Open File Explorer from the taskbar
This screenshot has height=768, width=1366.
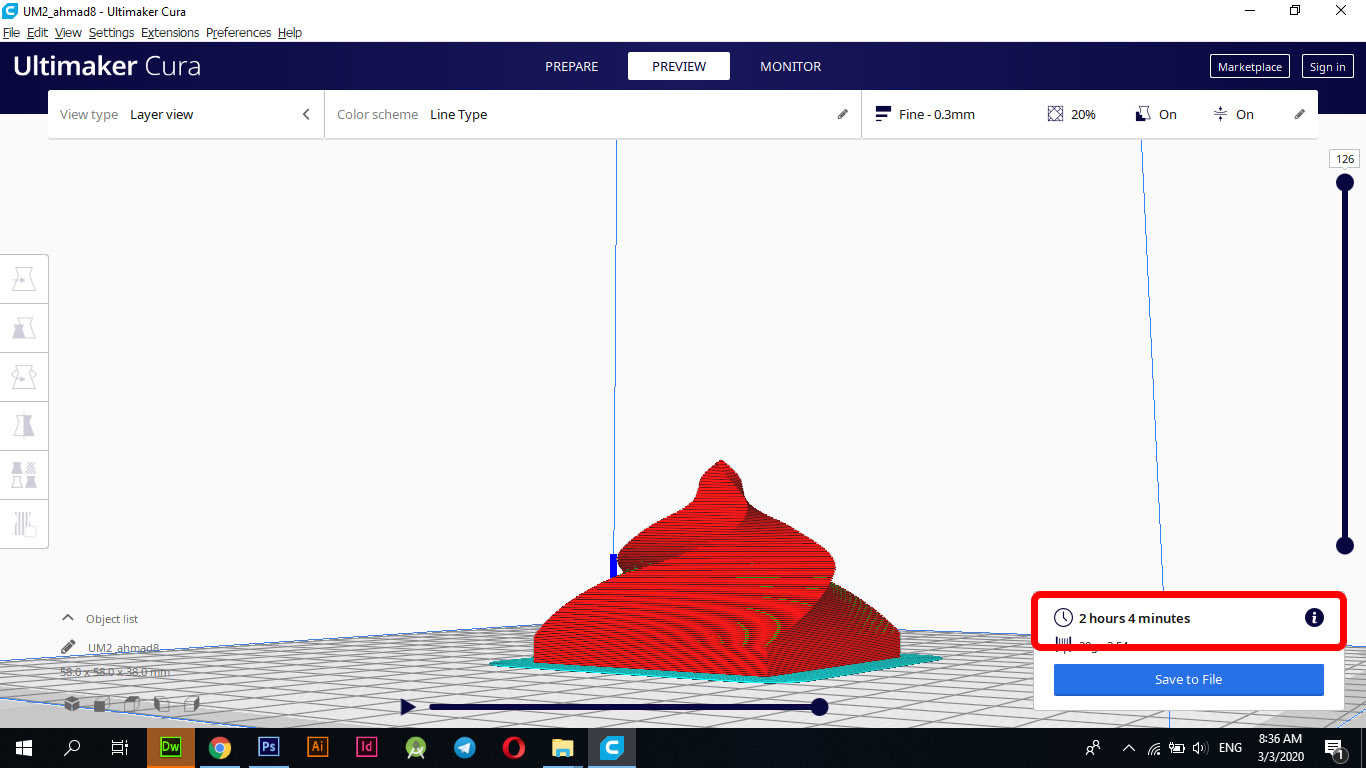563,747
